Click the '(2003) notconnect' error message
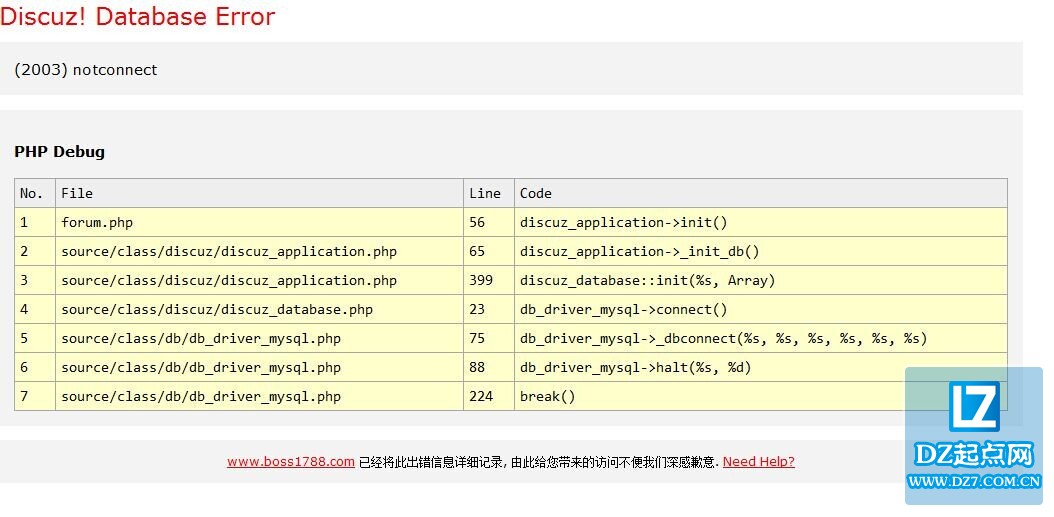This screenshot has width=1054, height=517. pyautogui.click(x=85, y=70)
